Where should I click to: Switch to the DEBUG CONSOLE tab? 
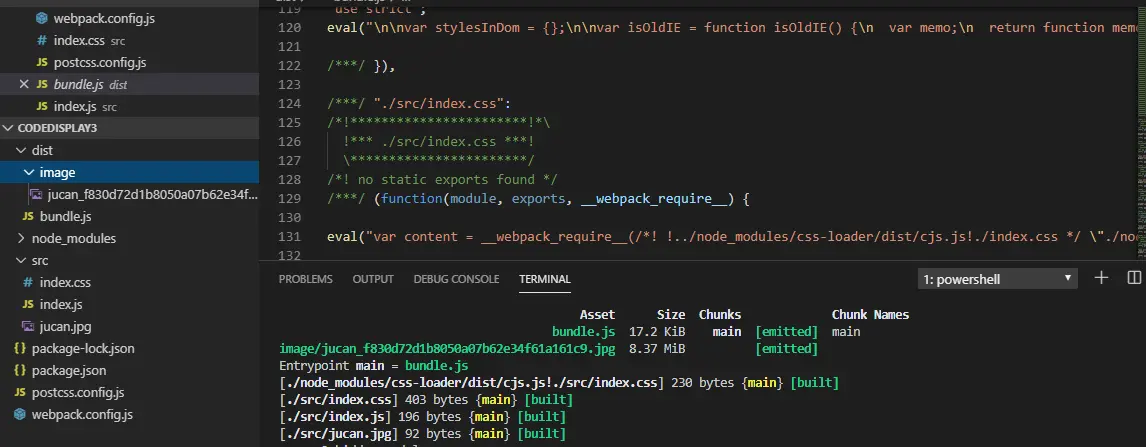(x=456, y=279)
